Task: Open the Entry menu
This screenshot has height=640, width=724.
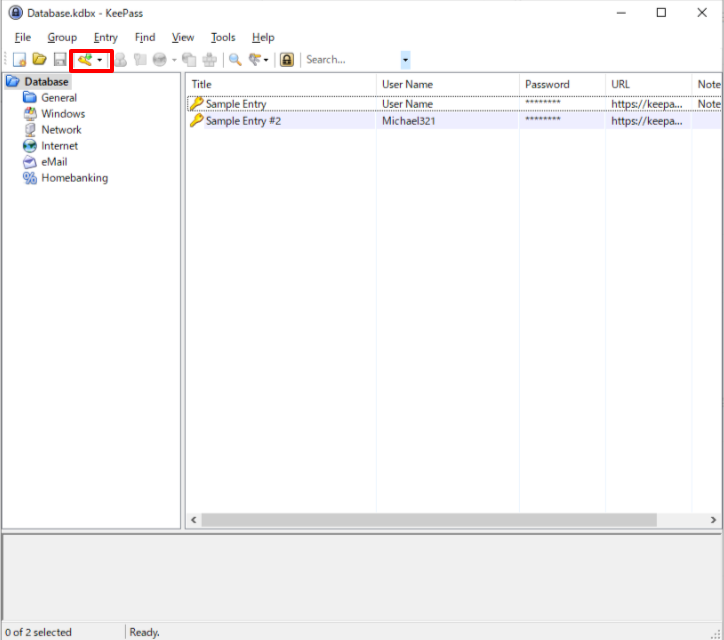Action: click(105, 37)
